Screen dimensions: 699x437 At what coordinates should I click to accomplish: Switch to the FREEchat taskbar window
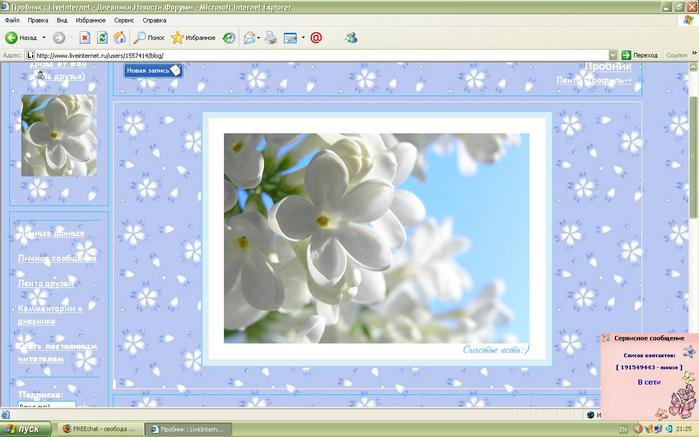pos(99,429)
